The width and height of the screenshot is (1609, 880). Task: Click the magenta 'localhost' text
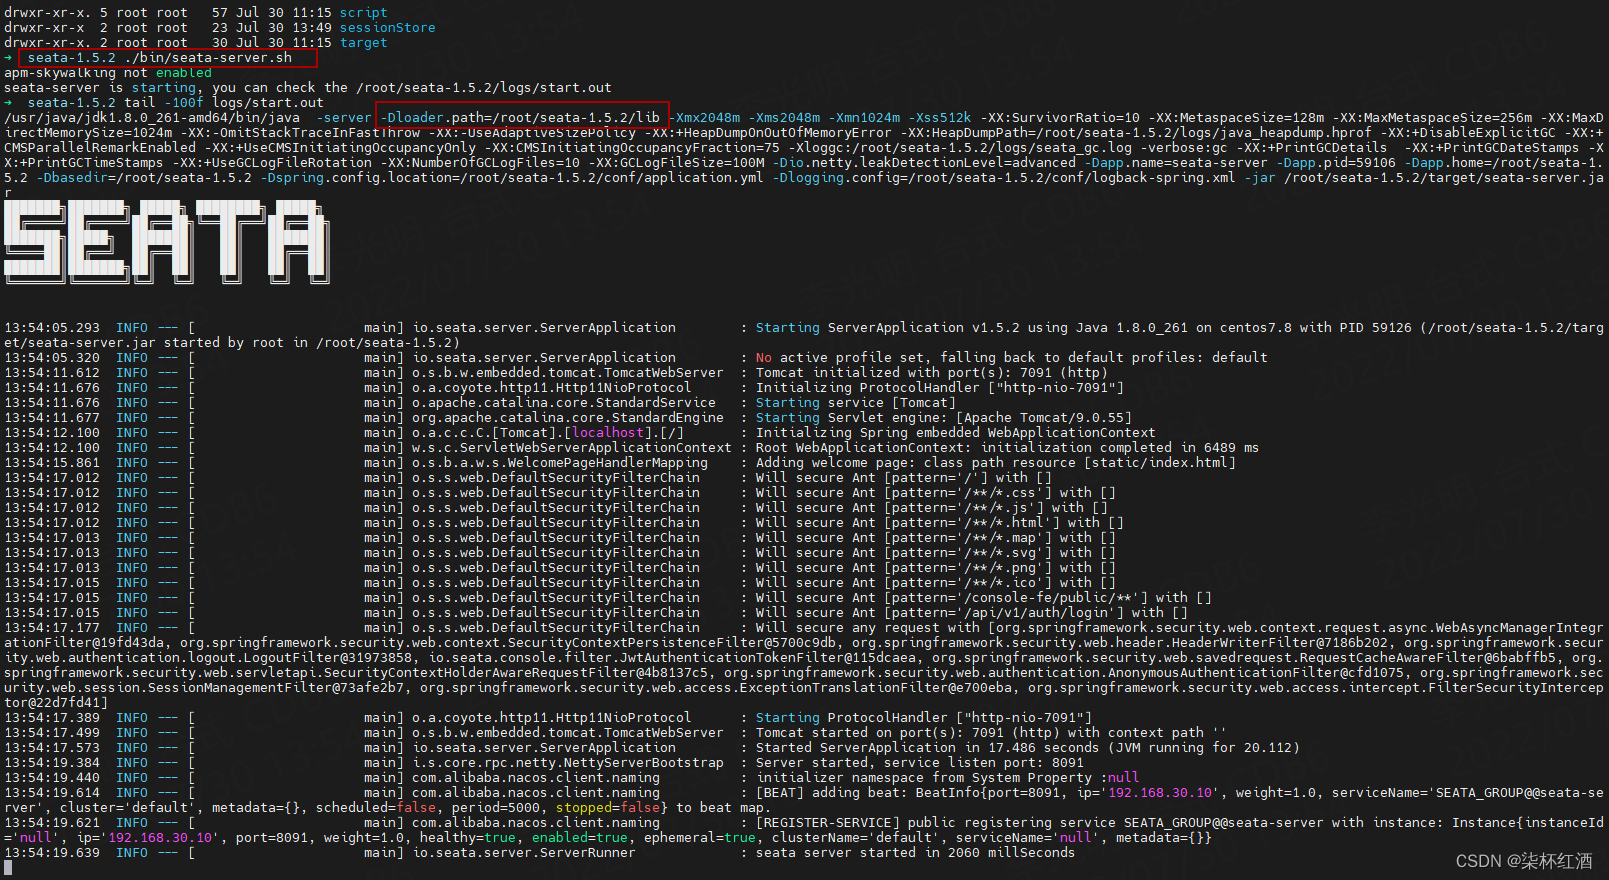tap(608, 433)
